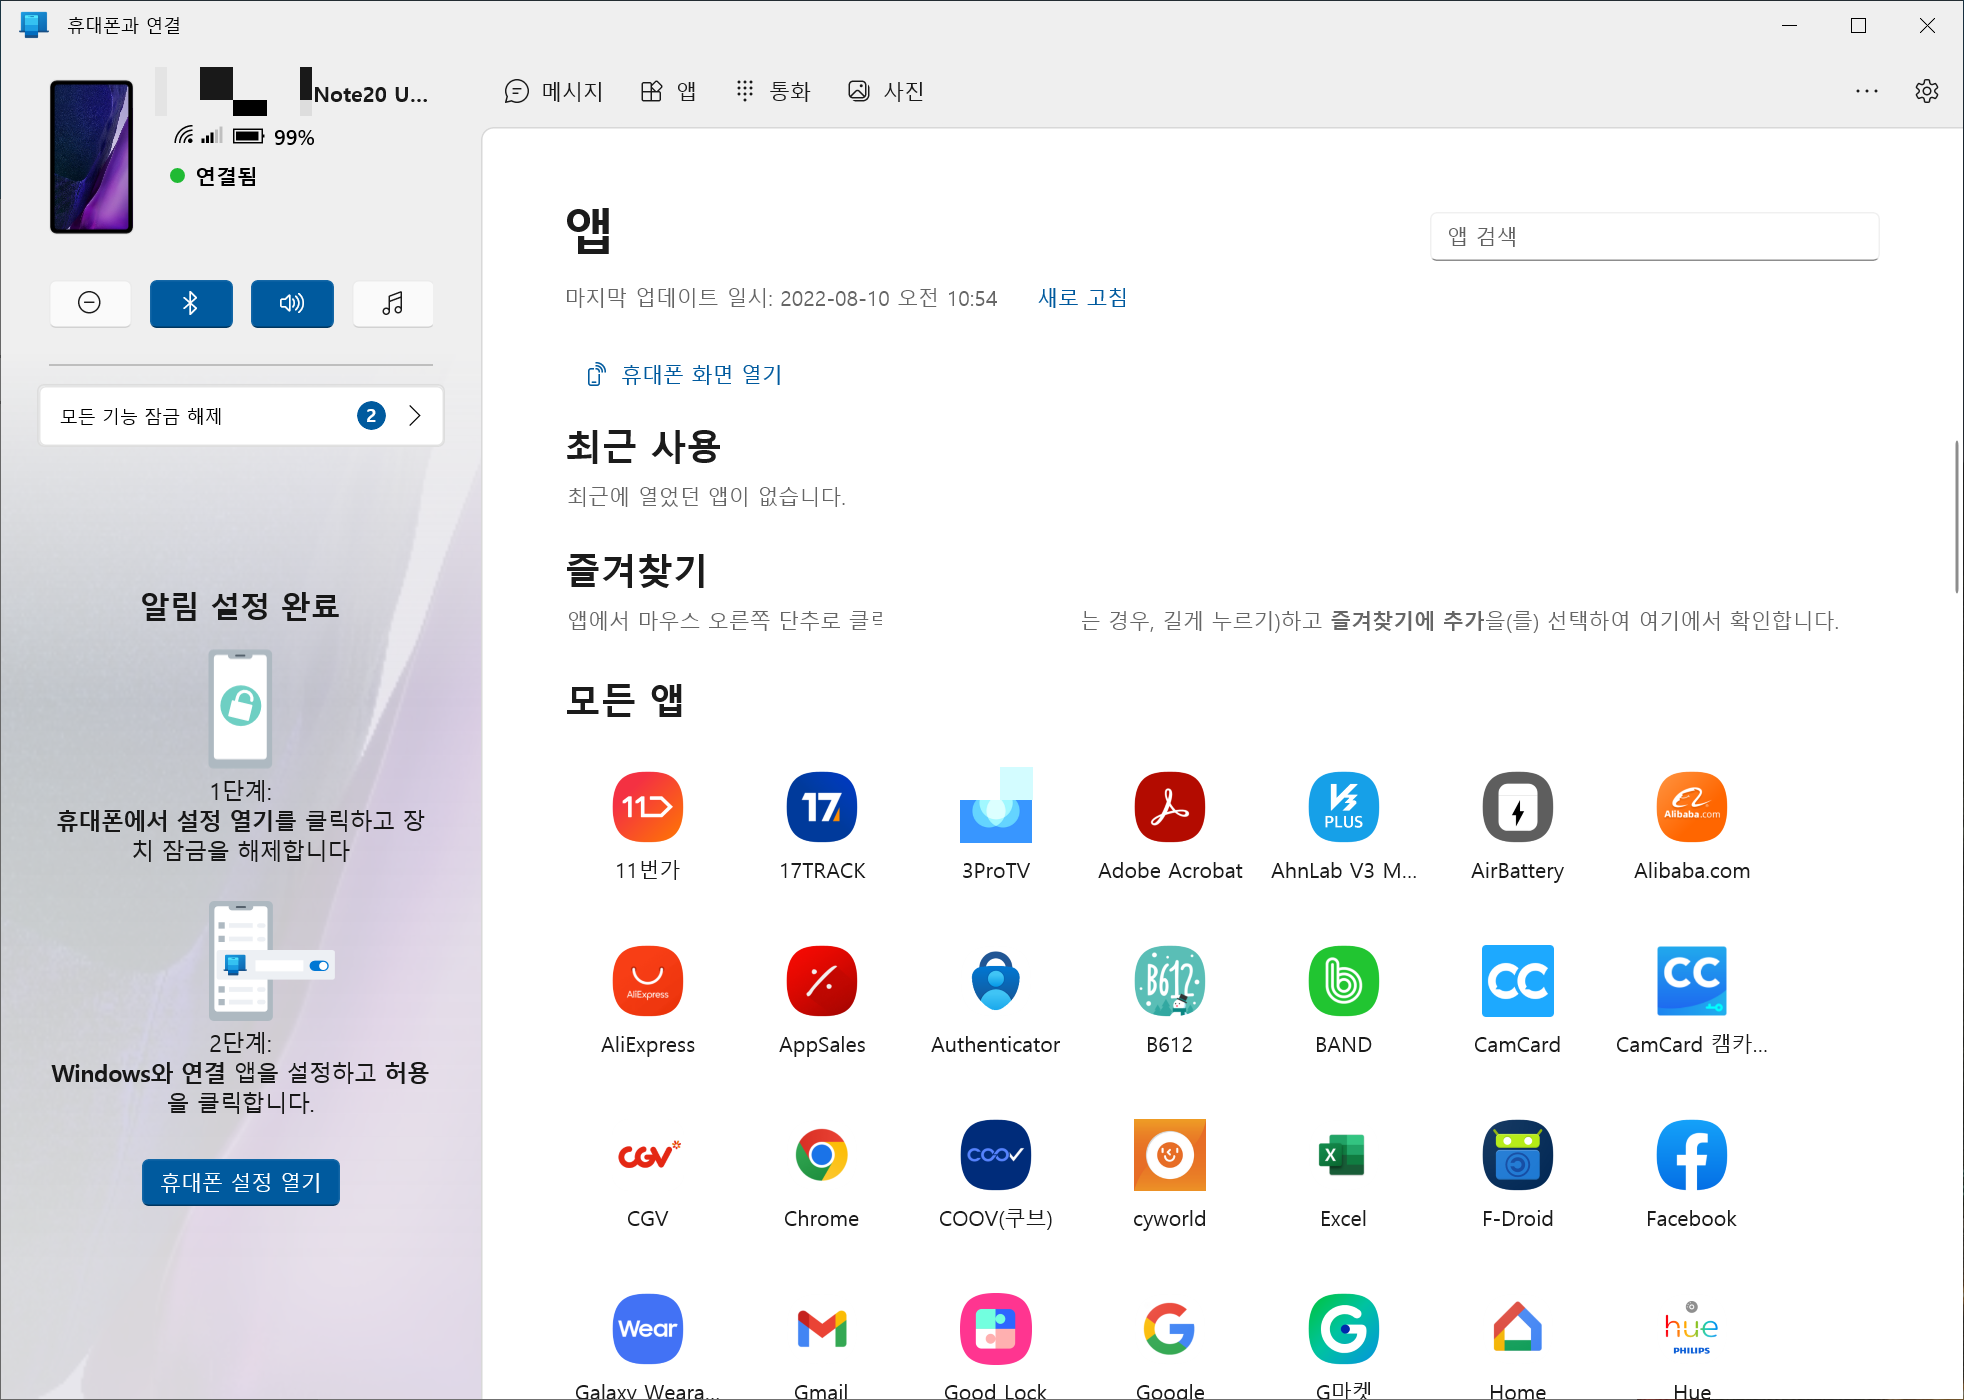Launch the Authenticator app

(x=995, y=981)
